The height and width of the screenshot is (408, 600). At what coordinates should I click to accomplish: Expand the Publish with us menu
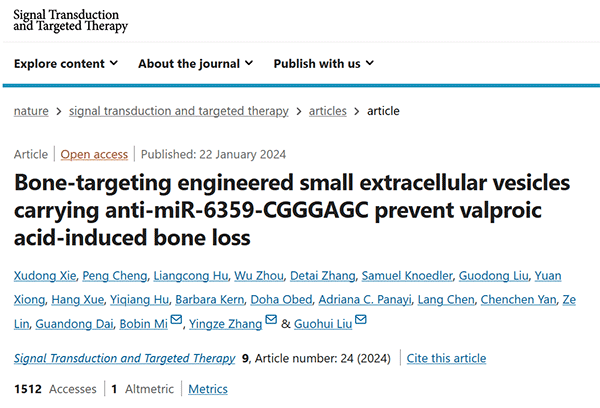point(323,64)
